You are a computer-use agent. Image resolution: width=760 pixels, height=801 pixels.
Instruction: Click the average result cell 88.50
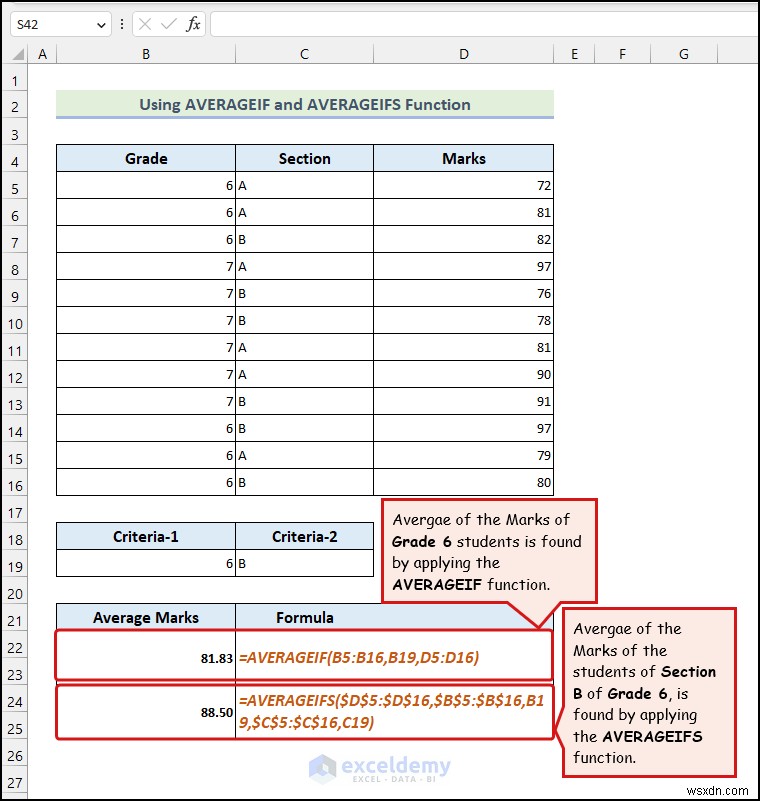[146, 712]
